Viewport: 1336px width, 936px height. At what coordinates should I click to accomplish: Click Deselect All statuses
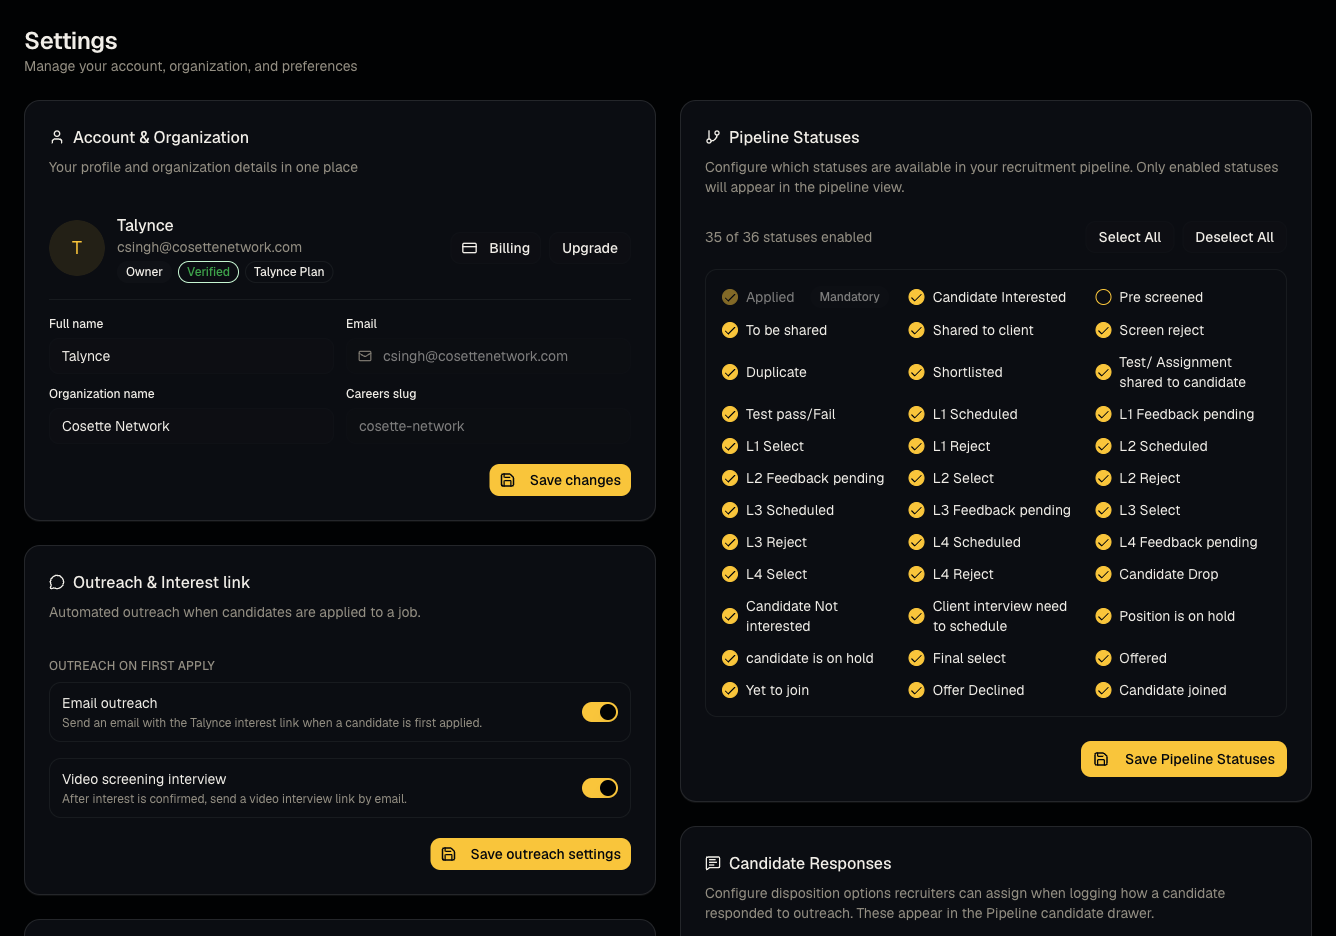tap(1235, 237)
